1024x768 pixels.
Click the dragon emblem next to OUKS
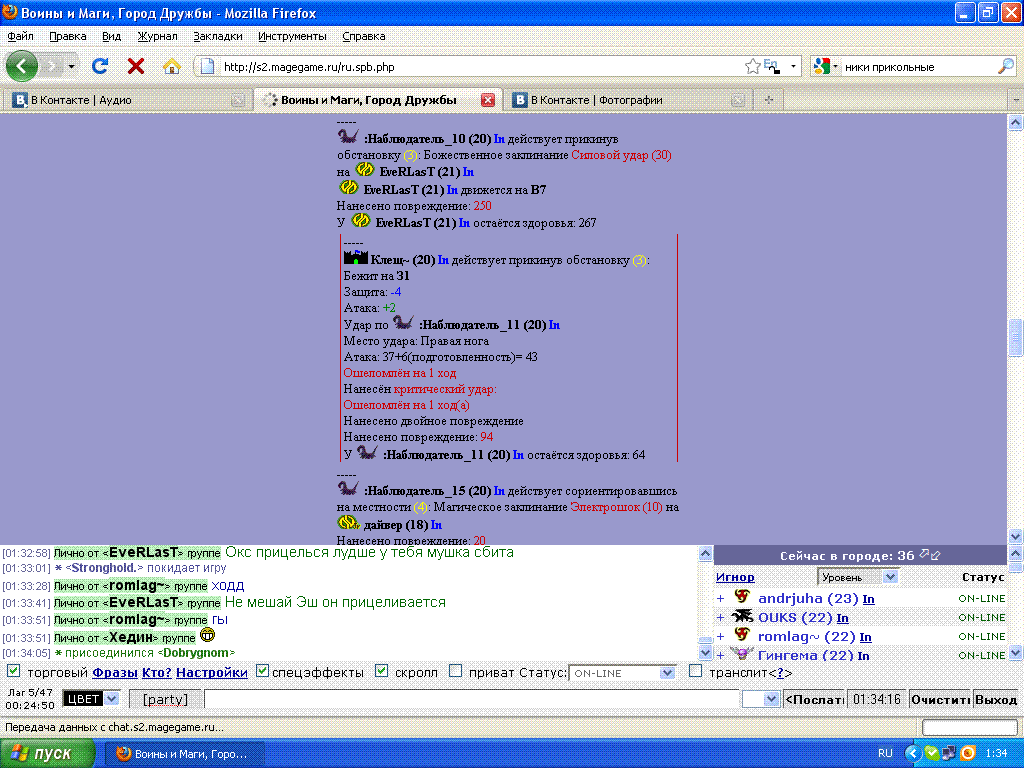pyautogui.click(x=742, y=617)
